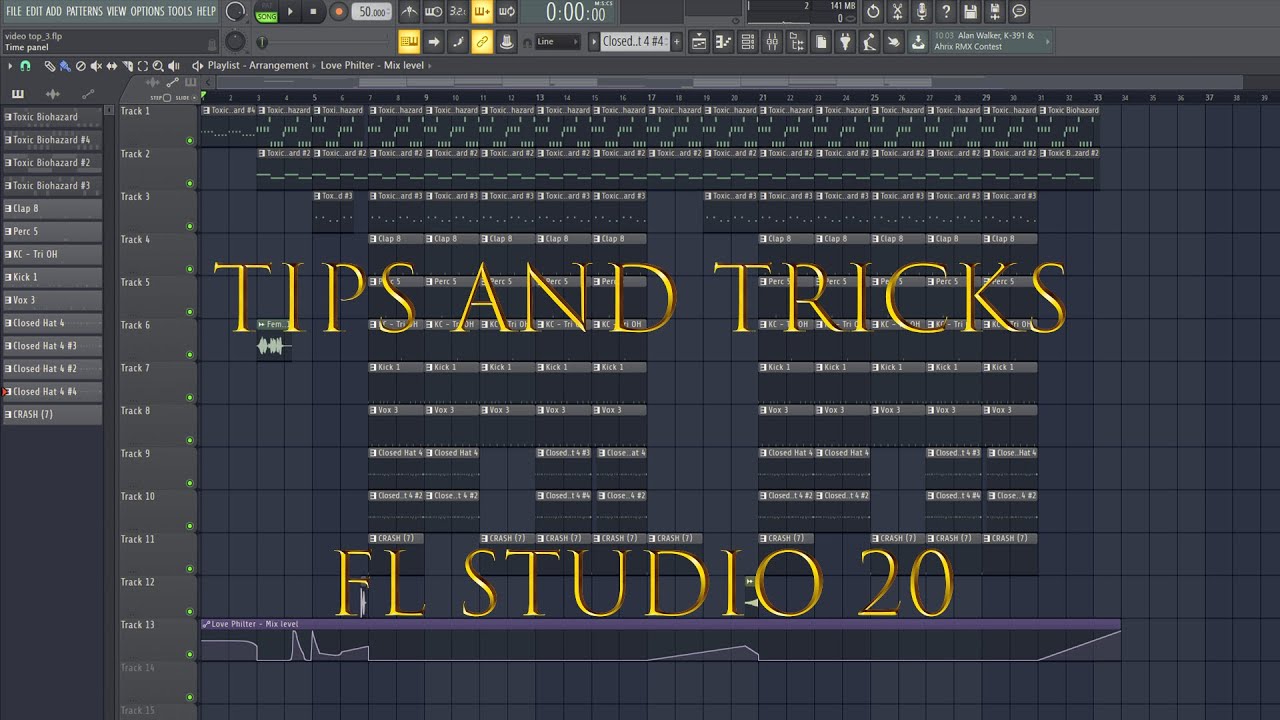Switch the PAT/SONG mode toggle
The image size is (1280, 720).
click(267, 12)
